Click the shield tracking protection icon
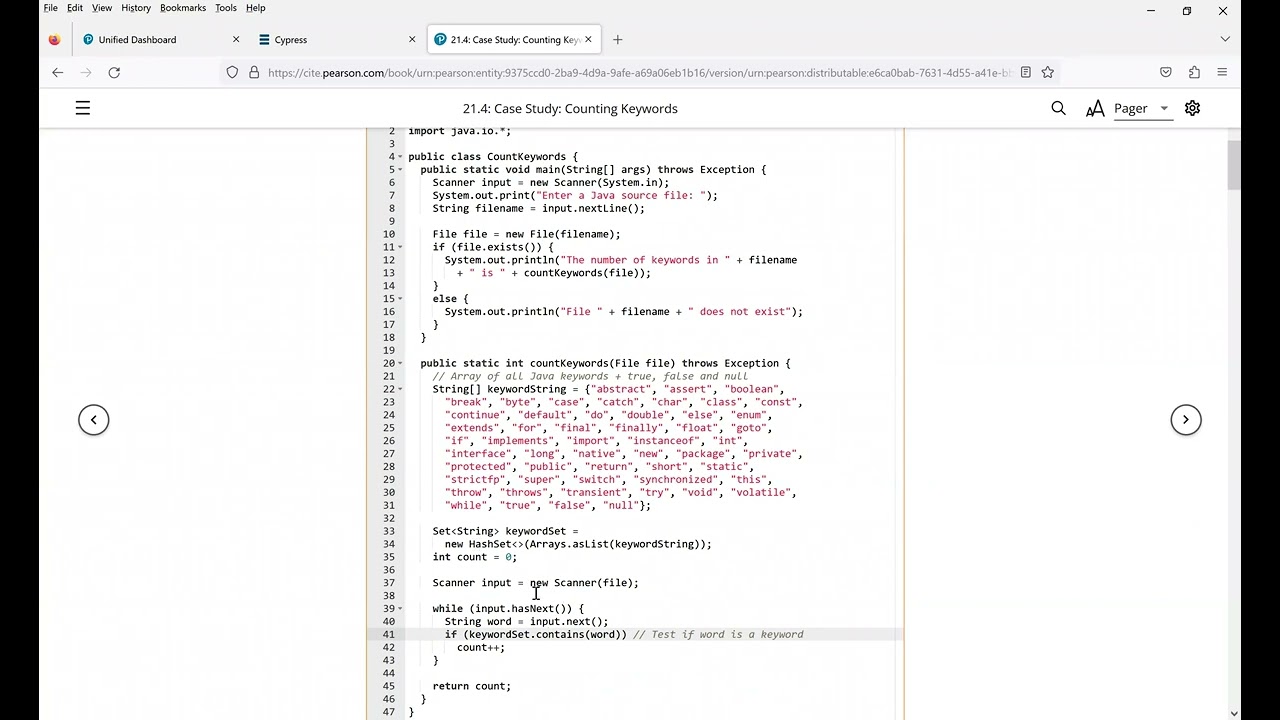Screen dimensions: 1280x720 (232, 72)
